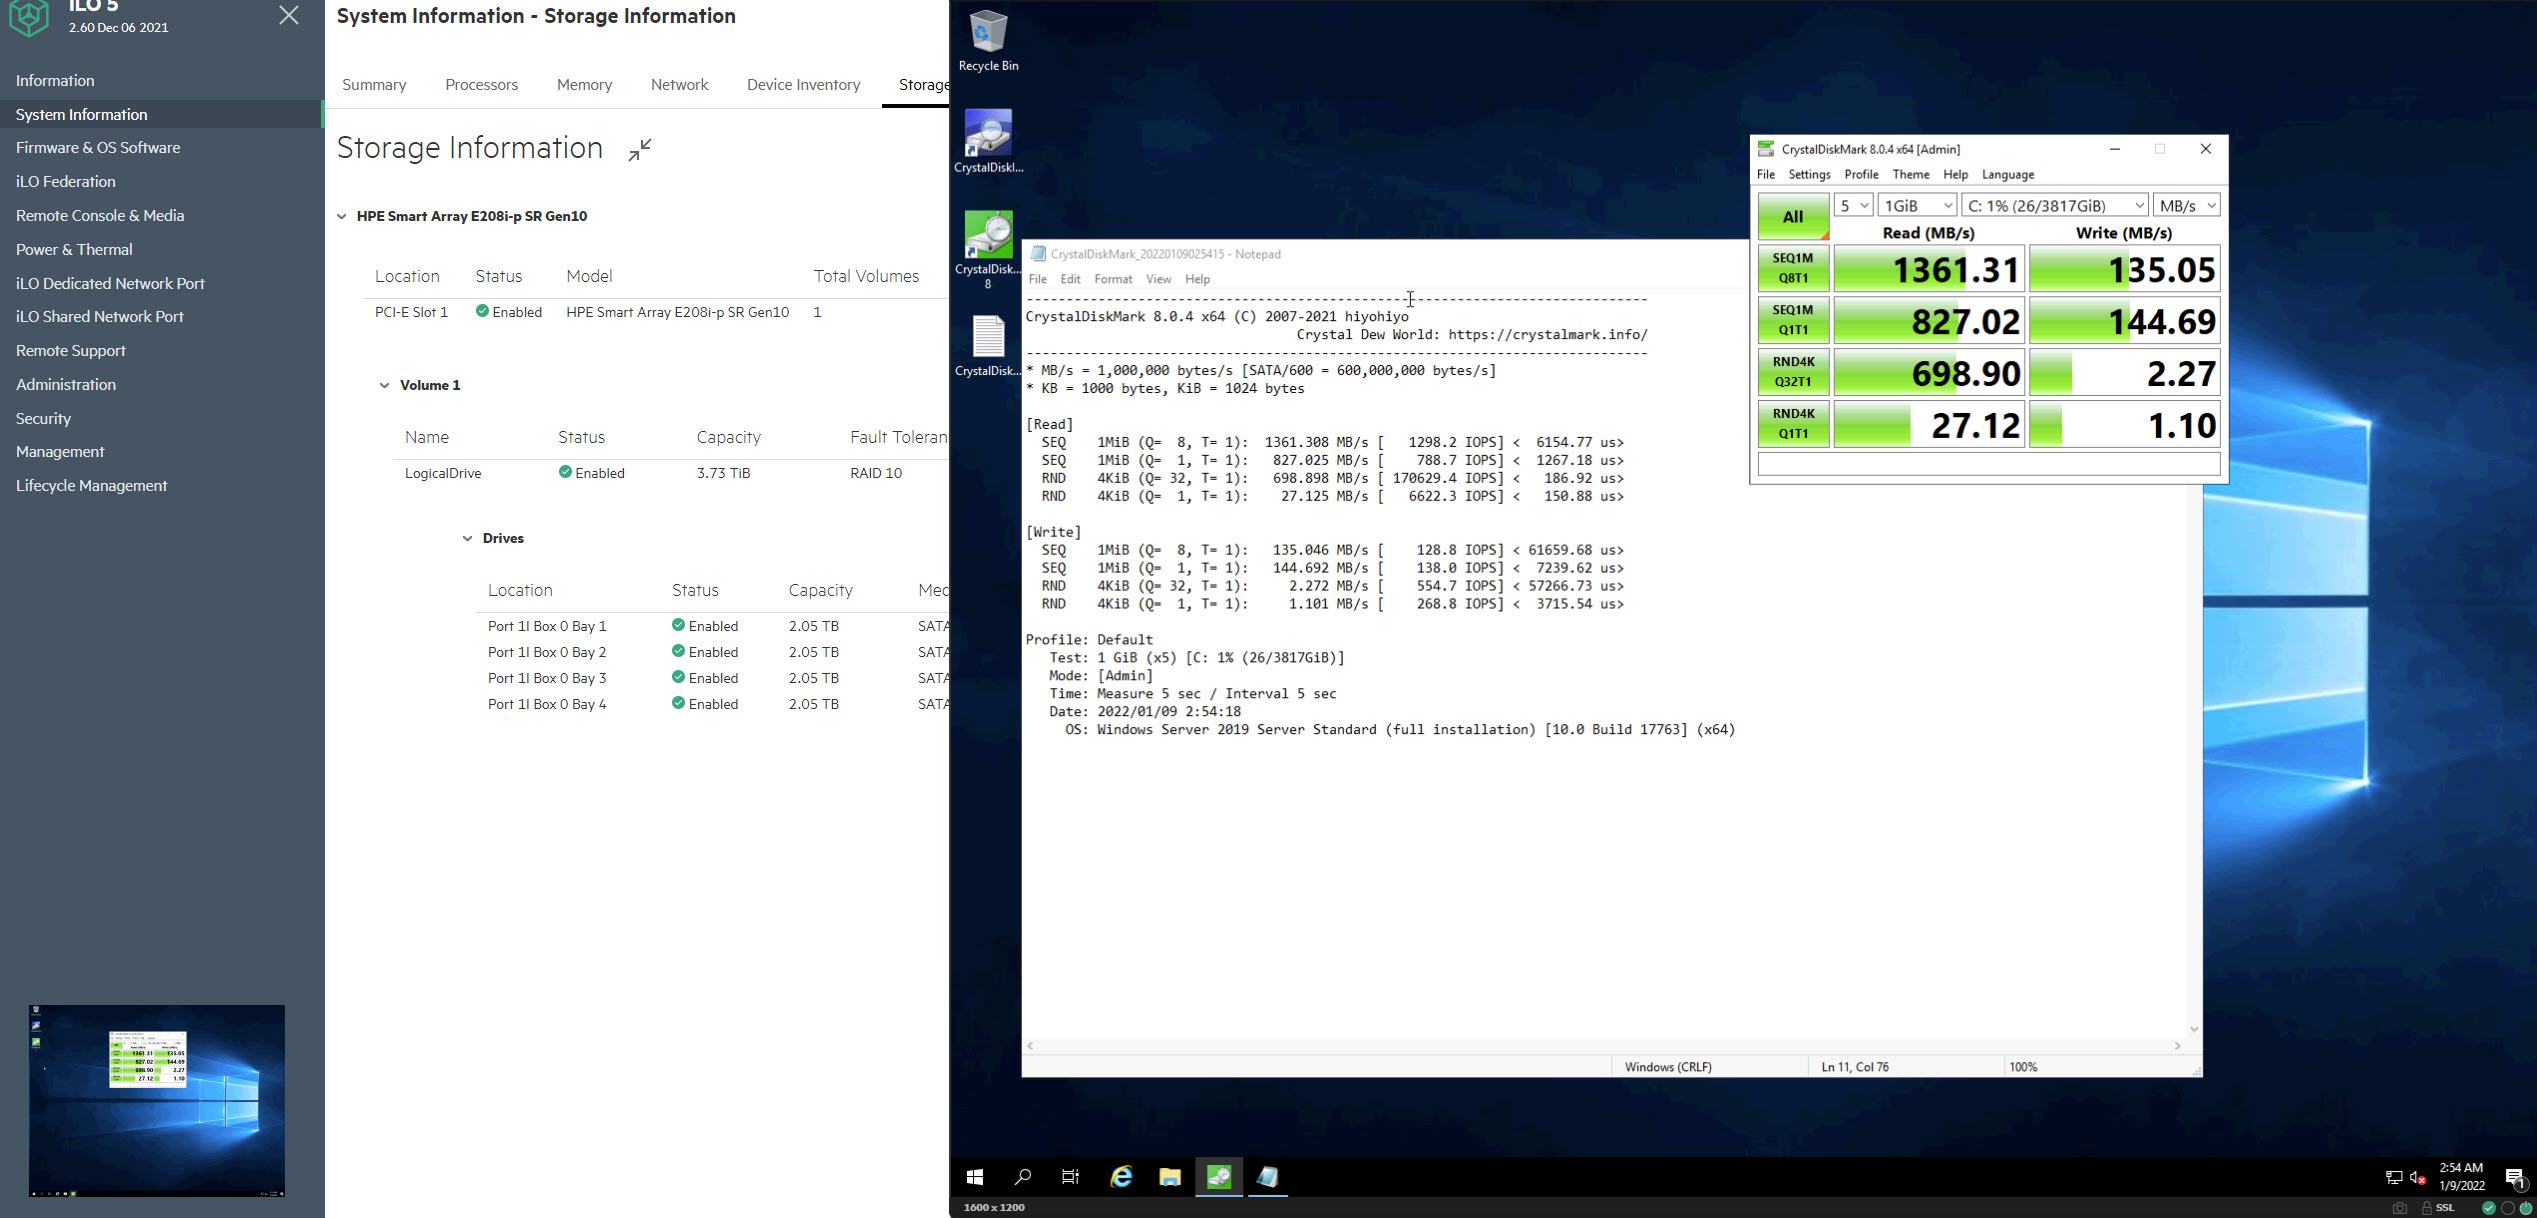Select the CrystalDiskMark text file on desktop
This screenshot has width=2537, height=1218.
click(988, 346)
